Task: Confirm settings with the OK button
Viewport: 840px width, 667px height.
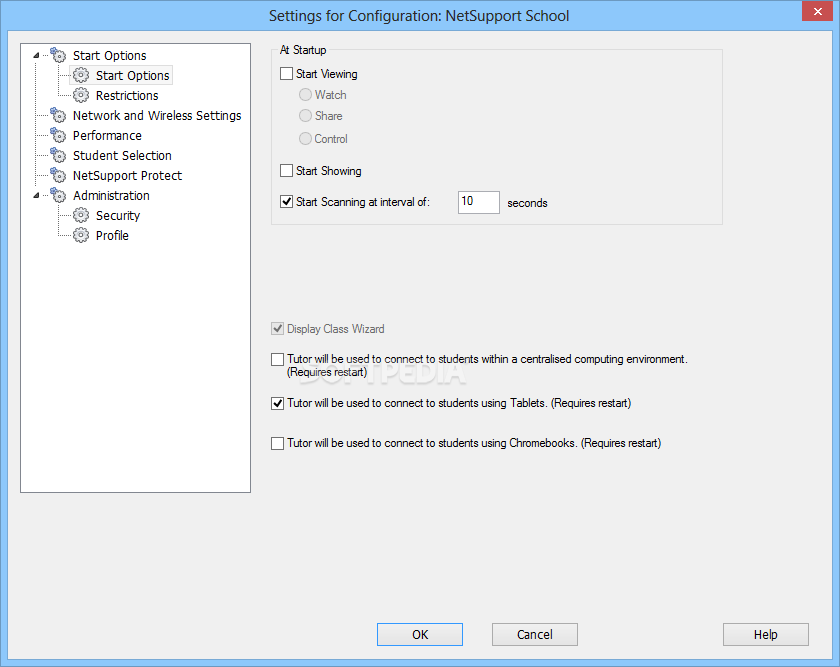Action: 420,634
